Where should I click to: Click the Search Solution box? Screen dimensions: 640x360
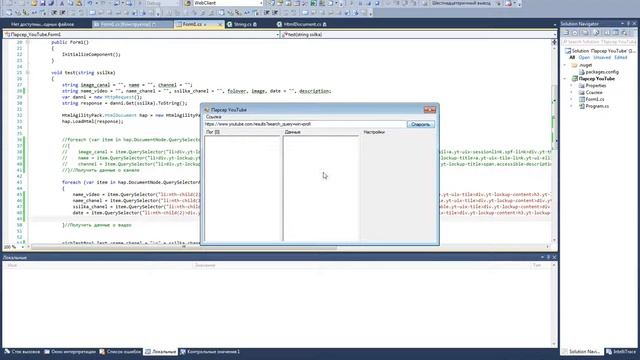click(x=598, y=42)
